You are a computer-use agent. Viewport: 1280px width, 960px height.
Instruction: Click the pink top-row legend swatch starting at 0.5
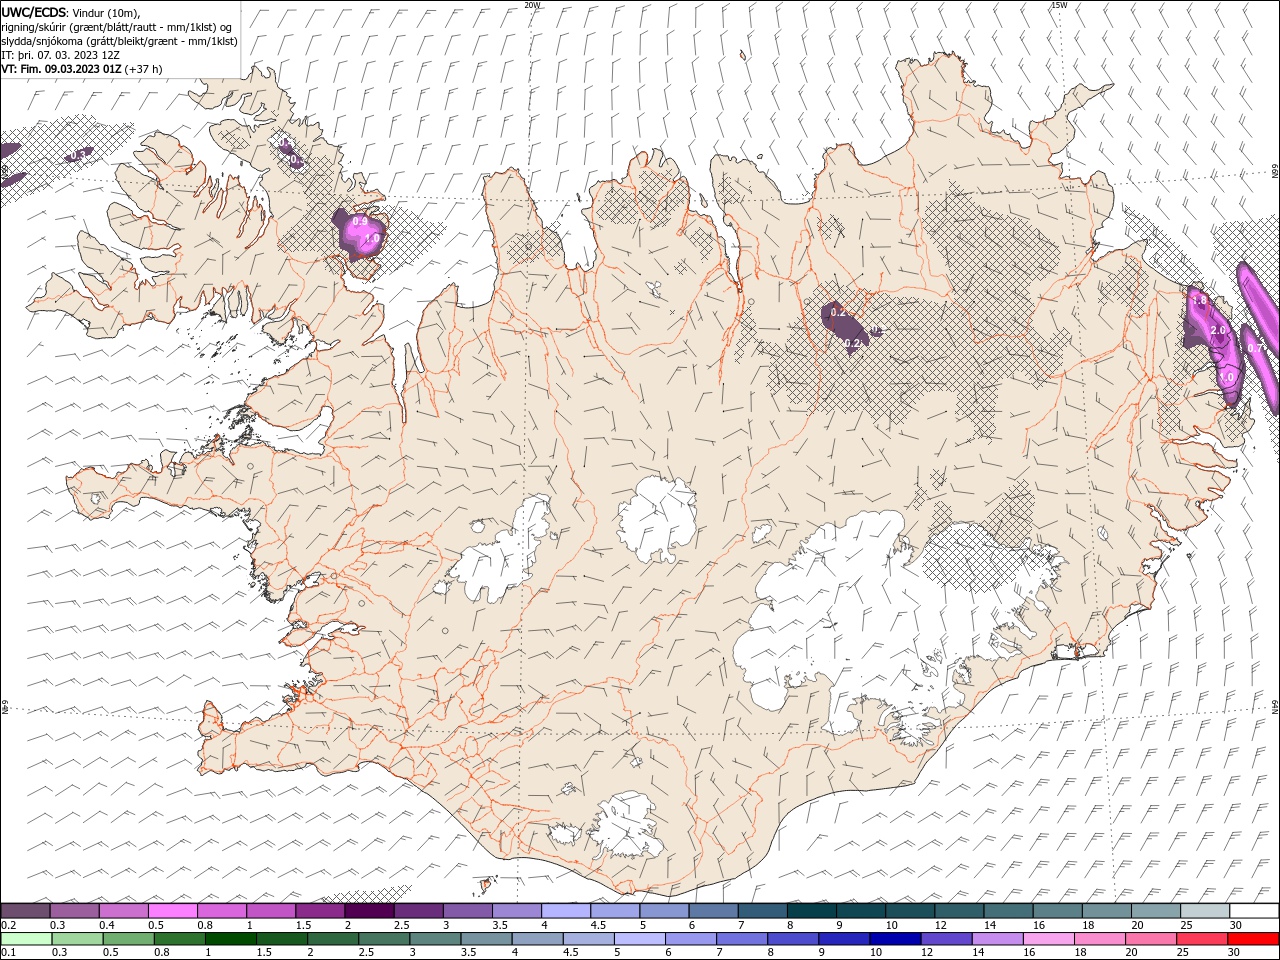tap(173, 911)
